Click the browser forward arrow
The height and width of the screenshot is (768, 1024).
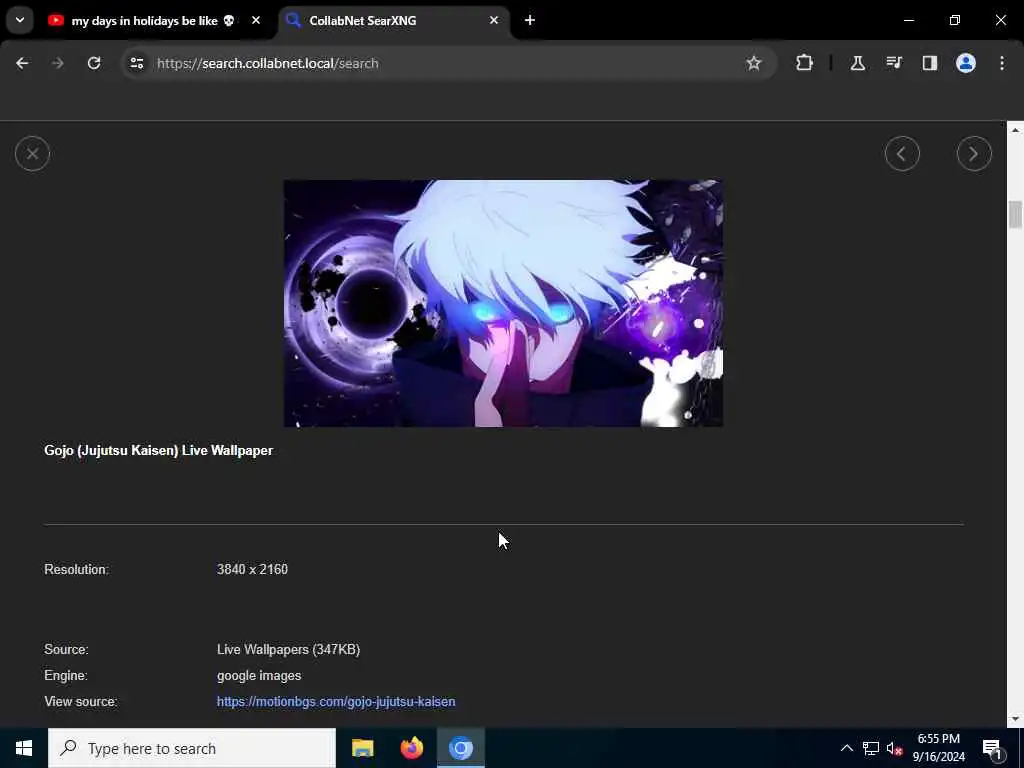(x=58, y=63)
